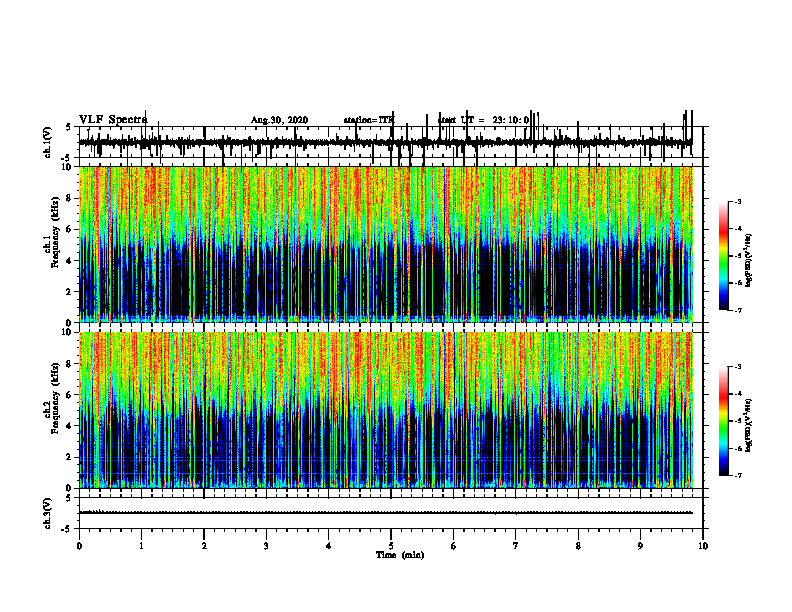This screenshot has height=612, width=792.
Task: Click the "2" kHz tick on ch.1 axis
Action: click(x=69, y=292)
